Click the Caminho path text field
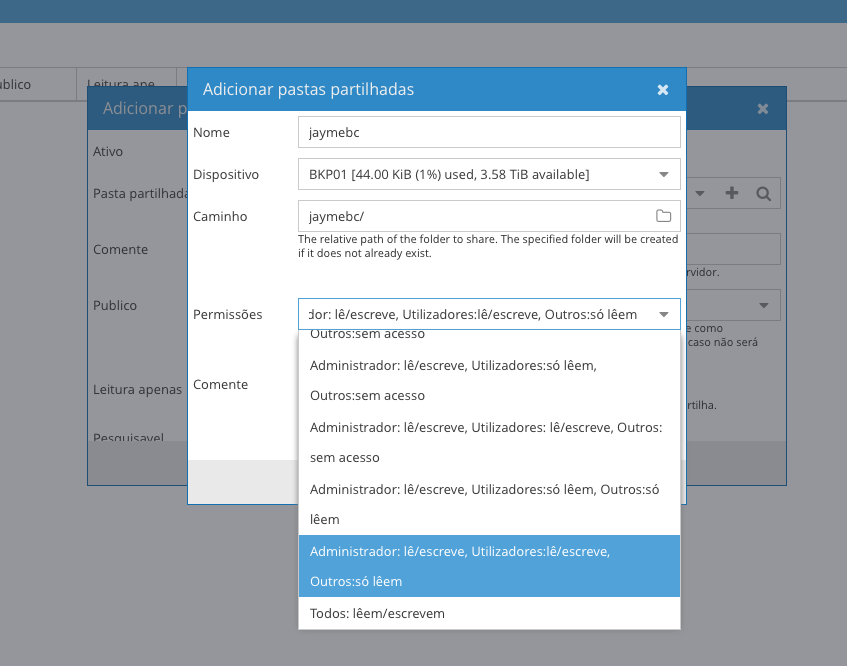 [475, 216]
